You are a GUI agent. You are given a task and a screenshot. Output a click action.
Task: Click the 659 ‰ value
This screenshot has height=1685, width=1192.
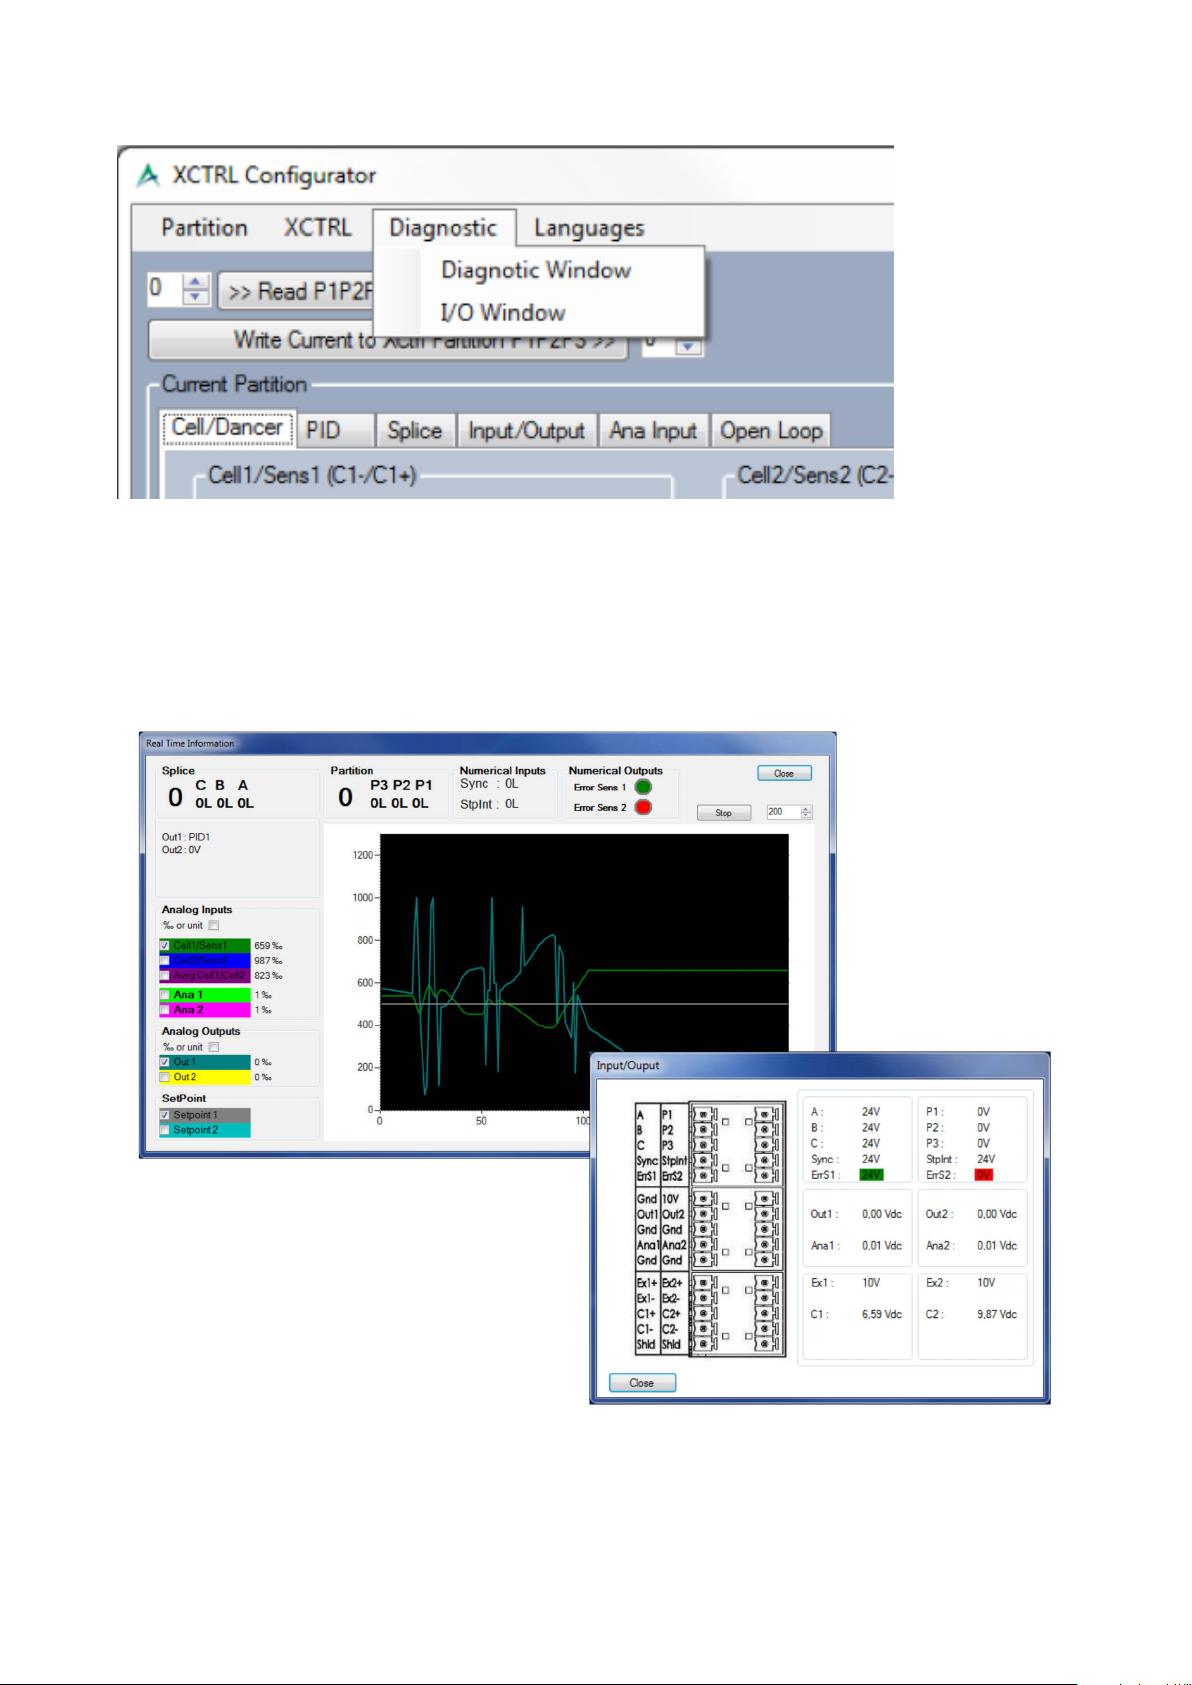point(268,946)
